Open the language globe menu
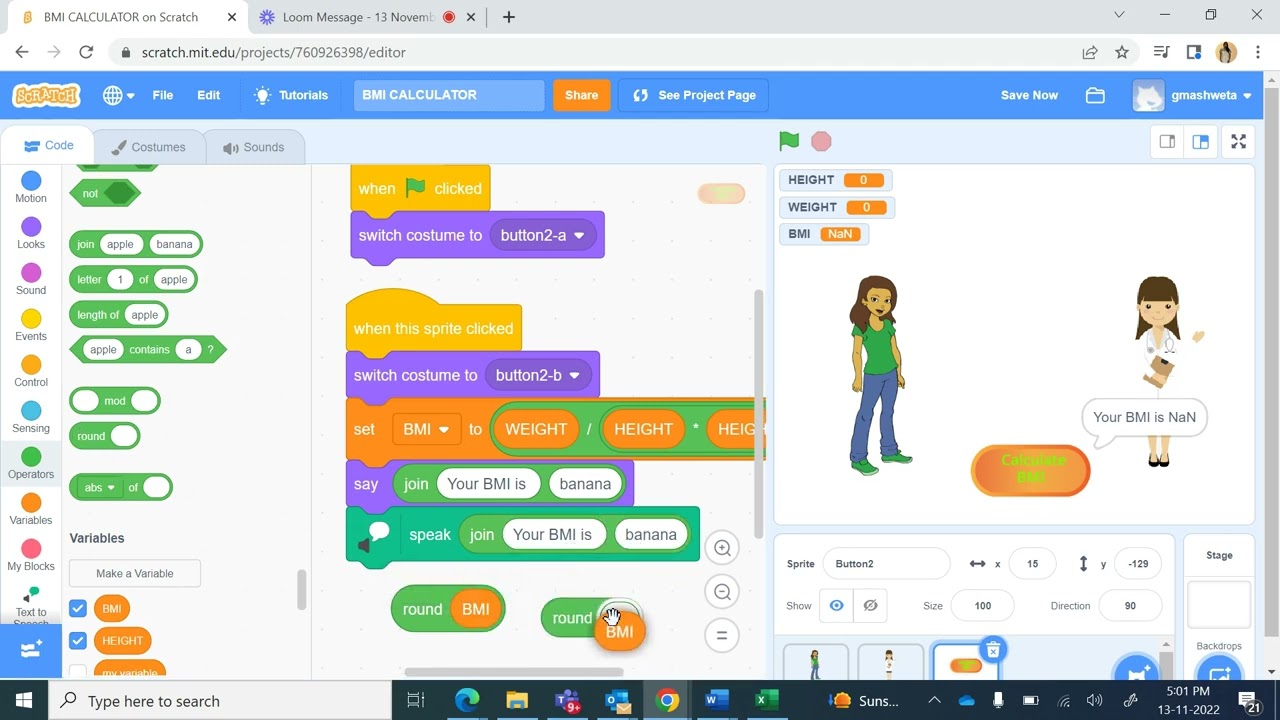The width and height of the screenshot is (1280, 720). click(118, 95)
